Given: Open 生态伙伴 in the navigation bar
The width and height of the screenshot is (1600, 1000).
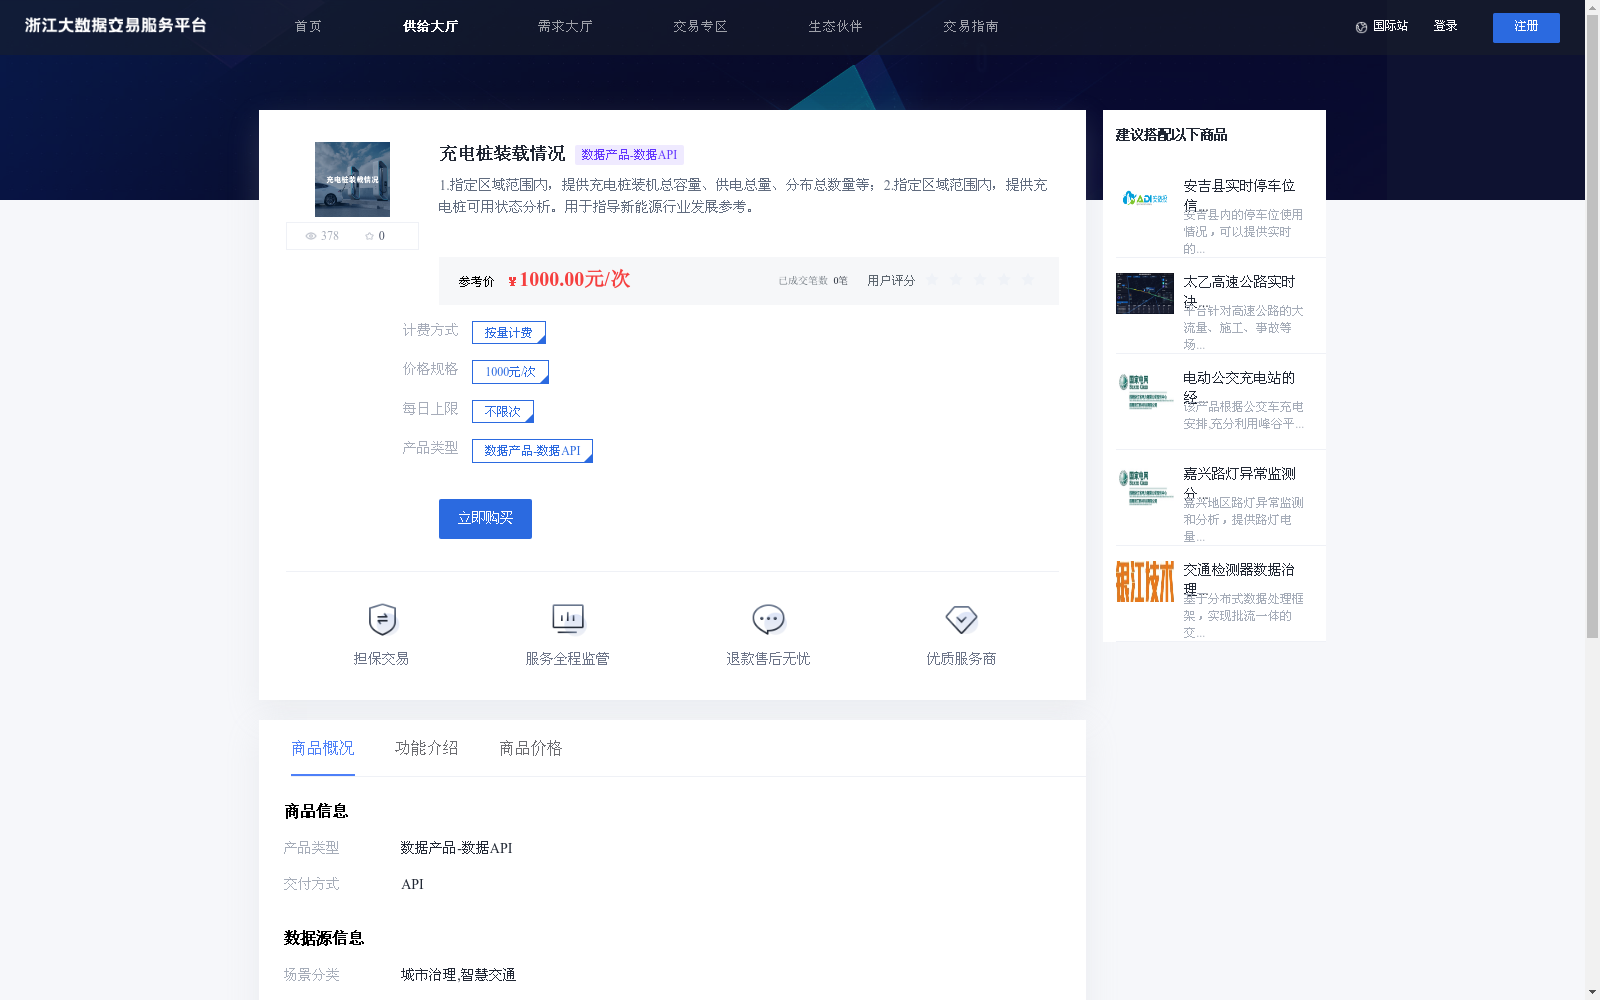Looking at the screenshot, I should click(835, 27).
